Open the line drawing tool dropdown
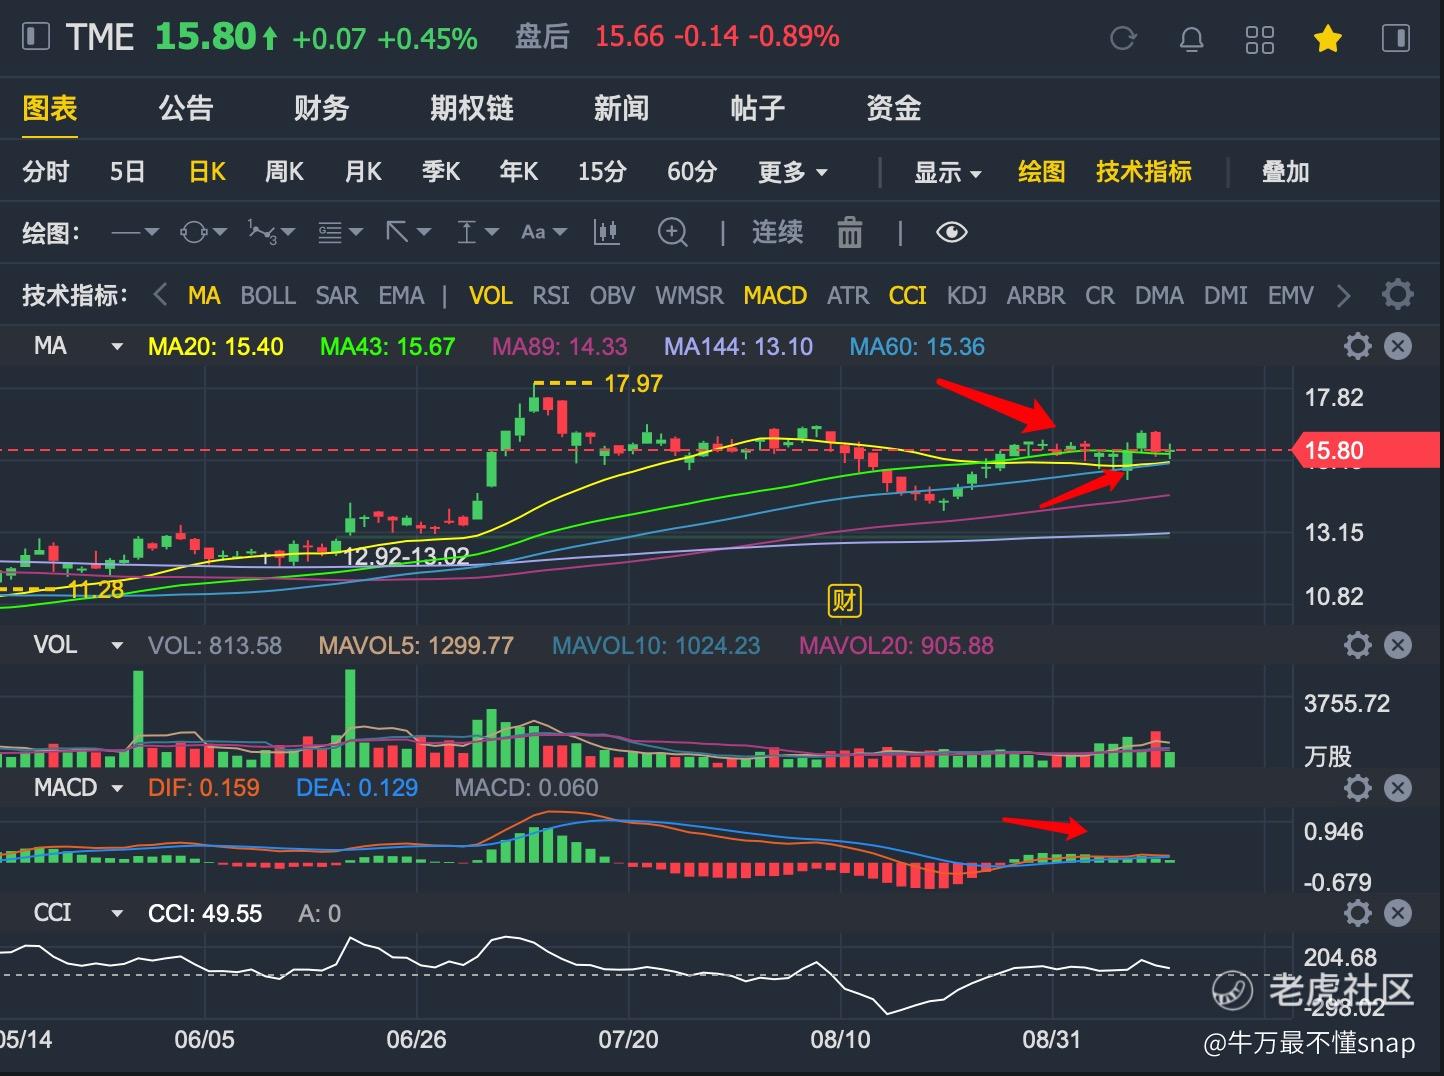Viewport: 1444px width, 1076px height. (x=135, y=233)
